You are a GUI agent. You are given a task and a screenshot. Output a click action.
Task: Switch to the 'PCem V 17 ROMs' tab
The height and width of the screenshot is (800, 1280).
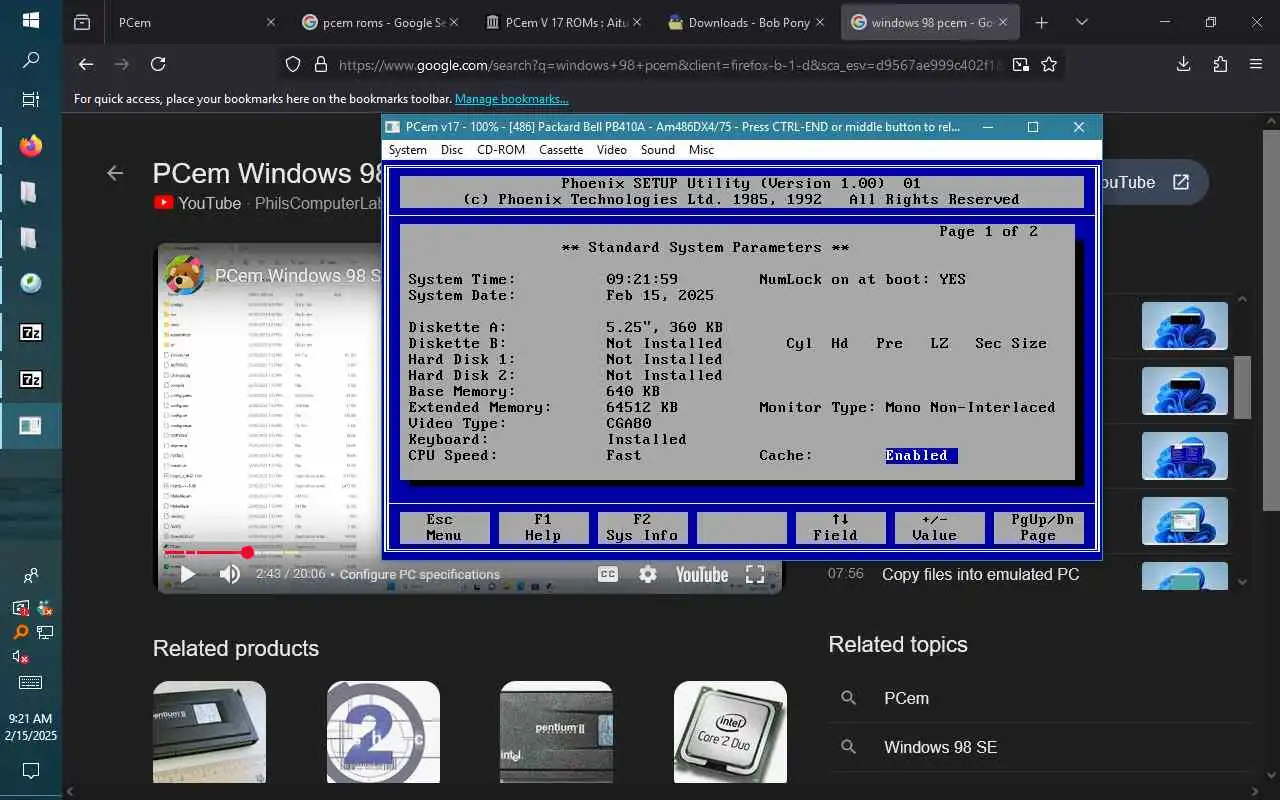563,22
